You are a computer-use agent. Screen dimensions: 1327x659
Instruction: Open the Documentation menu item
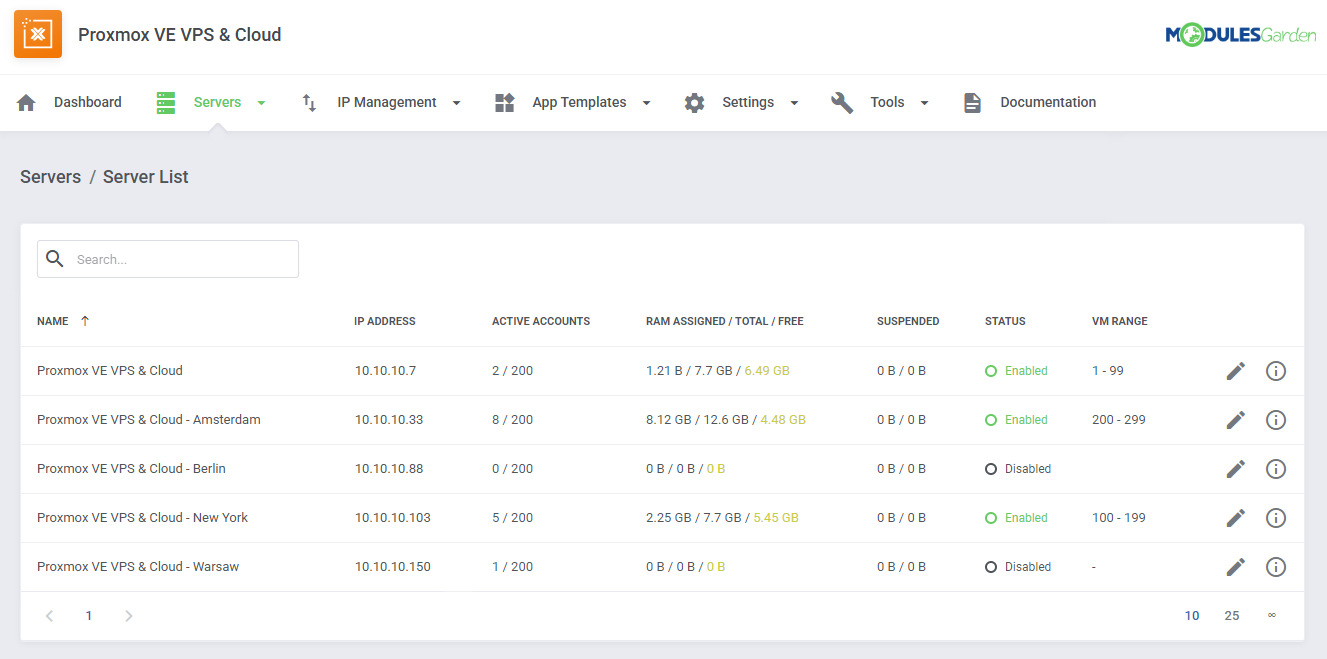pos(1047,101)
